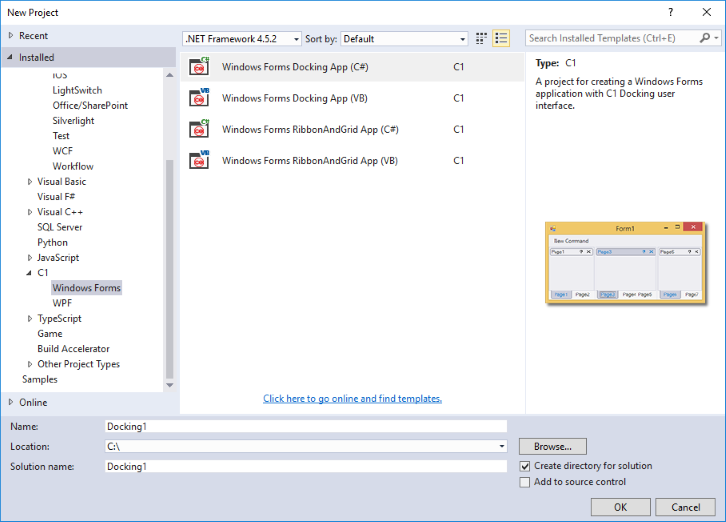Select the Build Accelerator category
The height and width of the screenshot is (522, 726).
(x=74, y=349)
